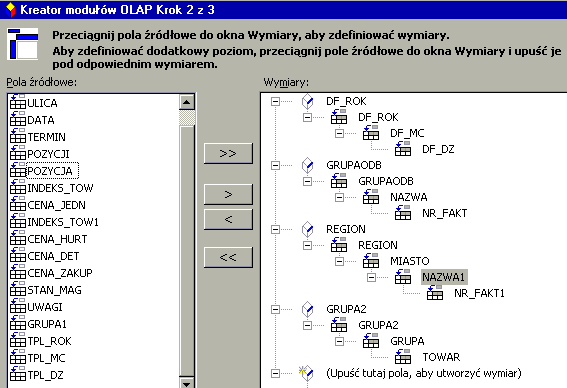Viewport: 567px width, 388px height.
Task: Select the INDEKS_TOW source field
Action: [60, 188]
